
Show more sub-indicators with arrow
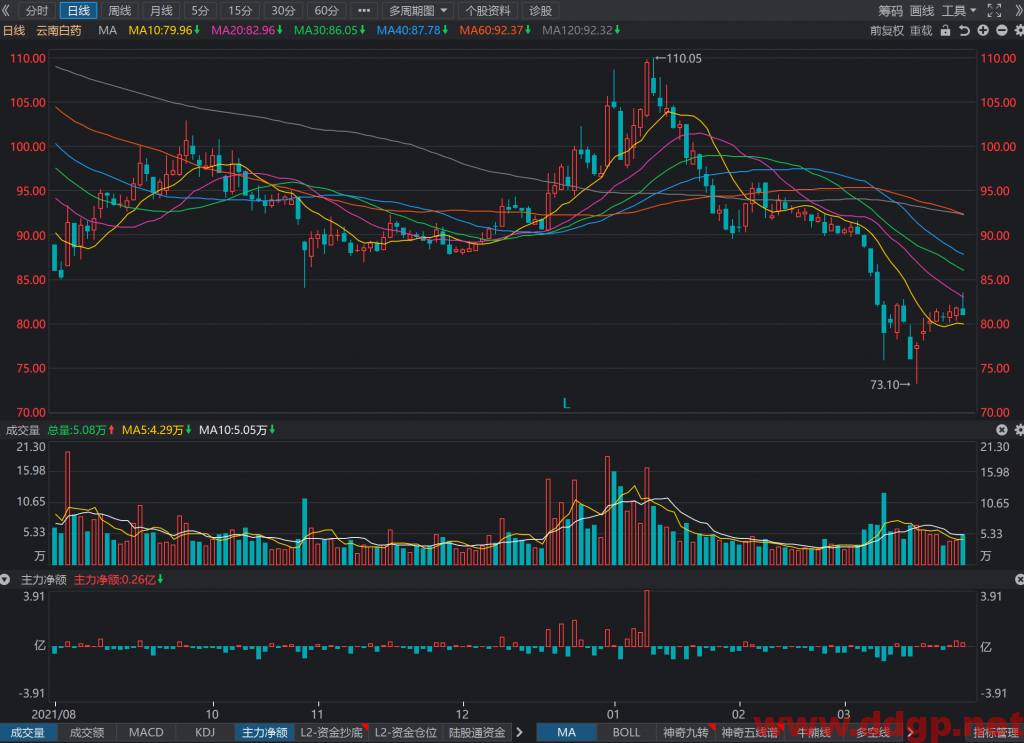(520, 733)
